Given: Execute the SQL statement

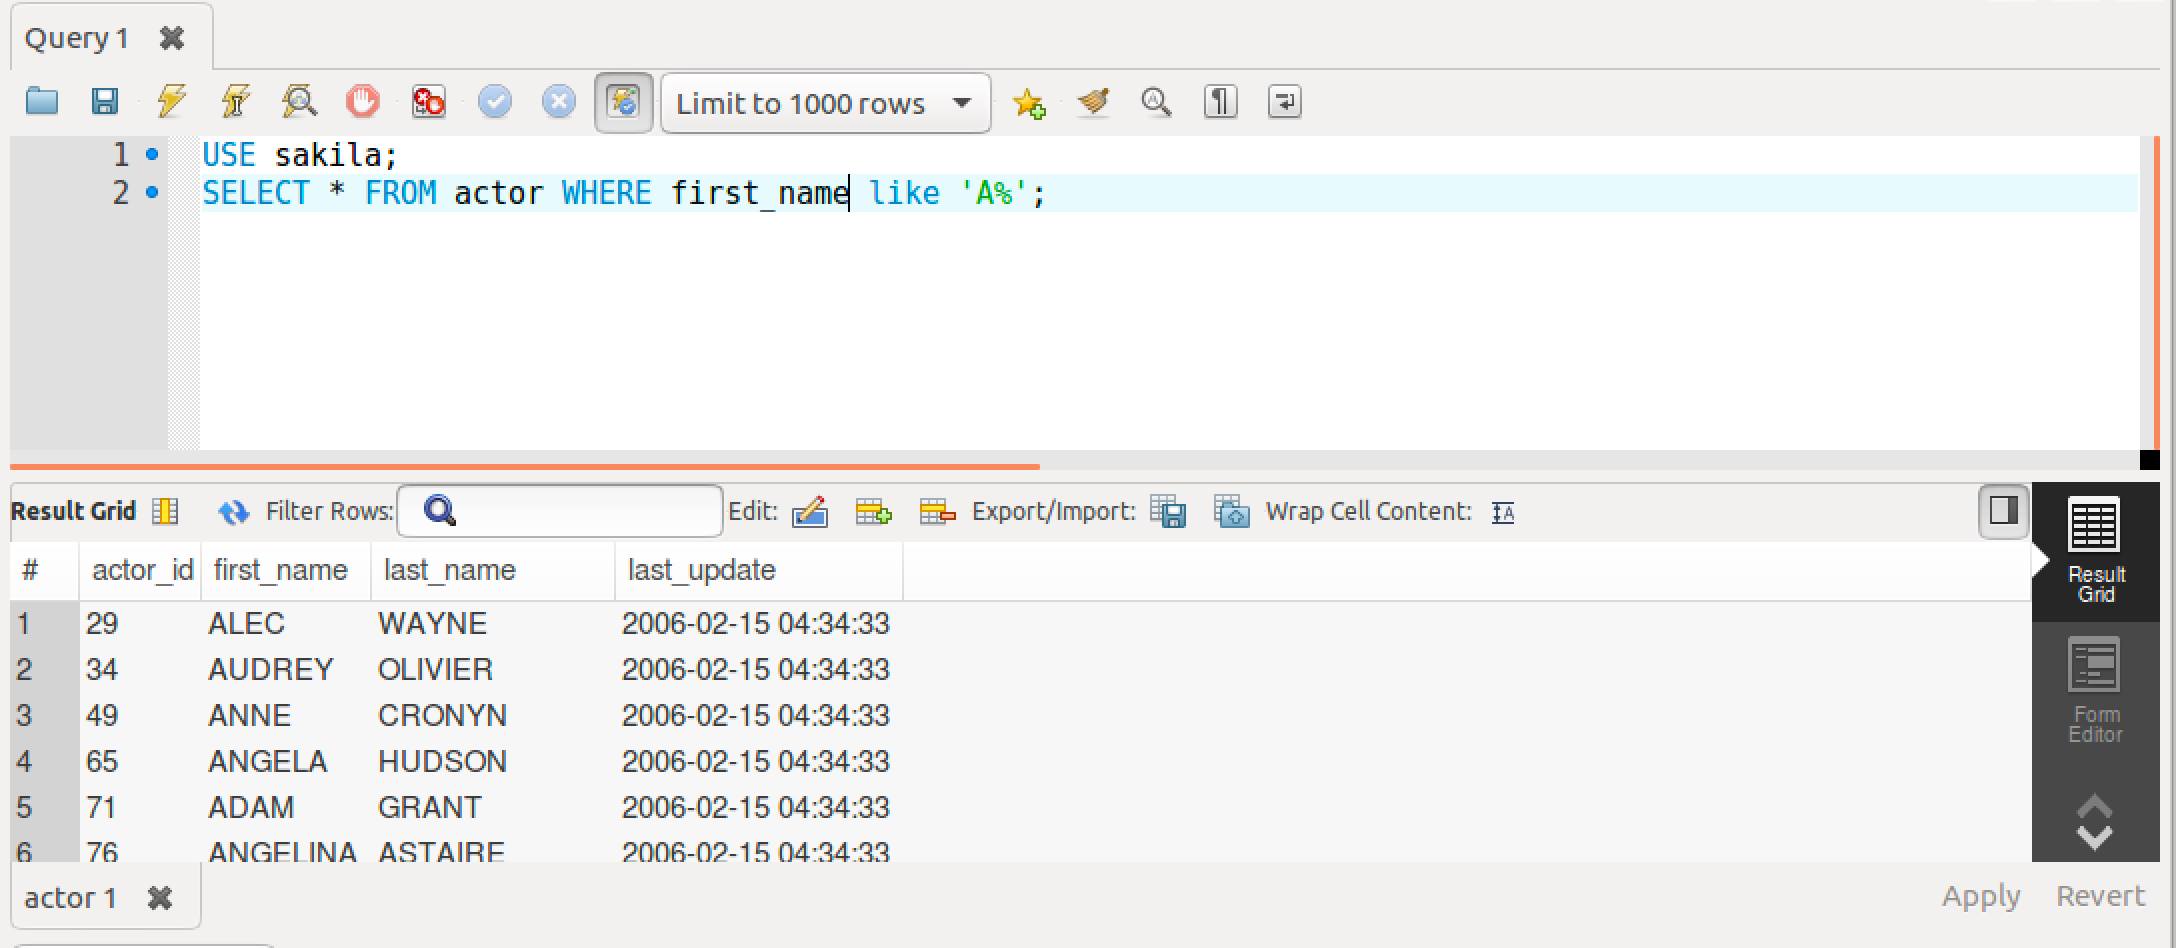Looking at the screenshot, I should (x=170, y=102).
